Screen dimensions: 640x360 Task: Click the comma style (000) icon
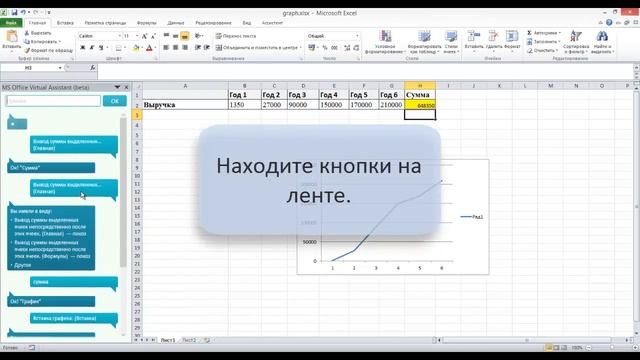[x=334, y=48]
